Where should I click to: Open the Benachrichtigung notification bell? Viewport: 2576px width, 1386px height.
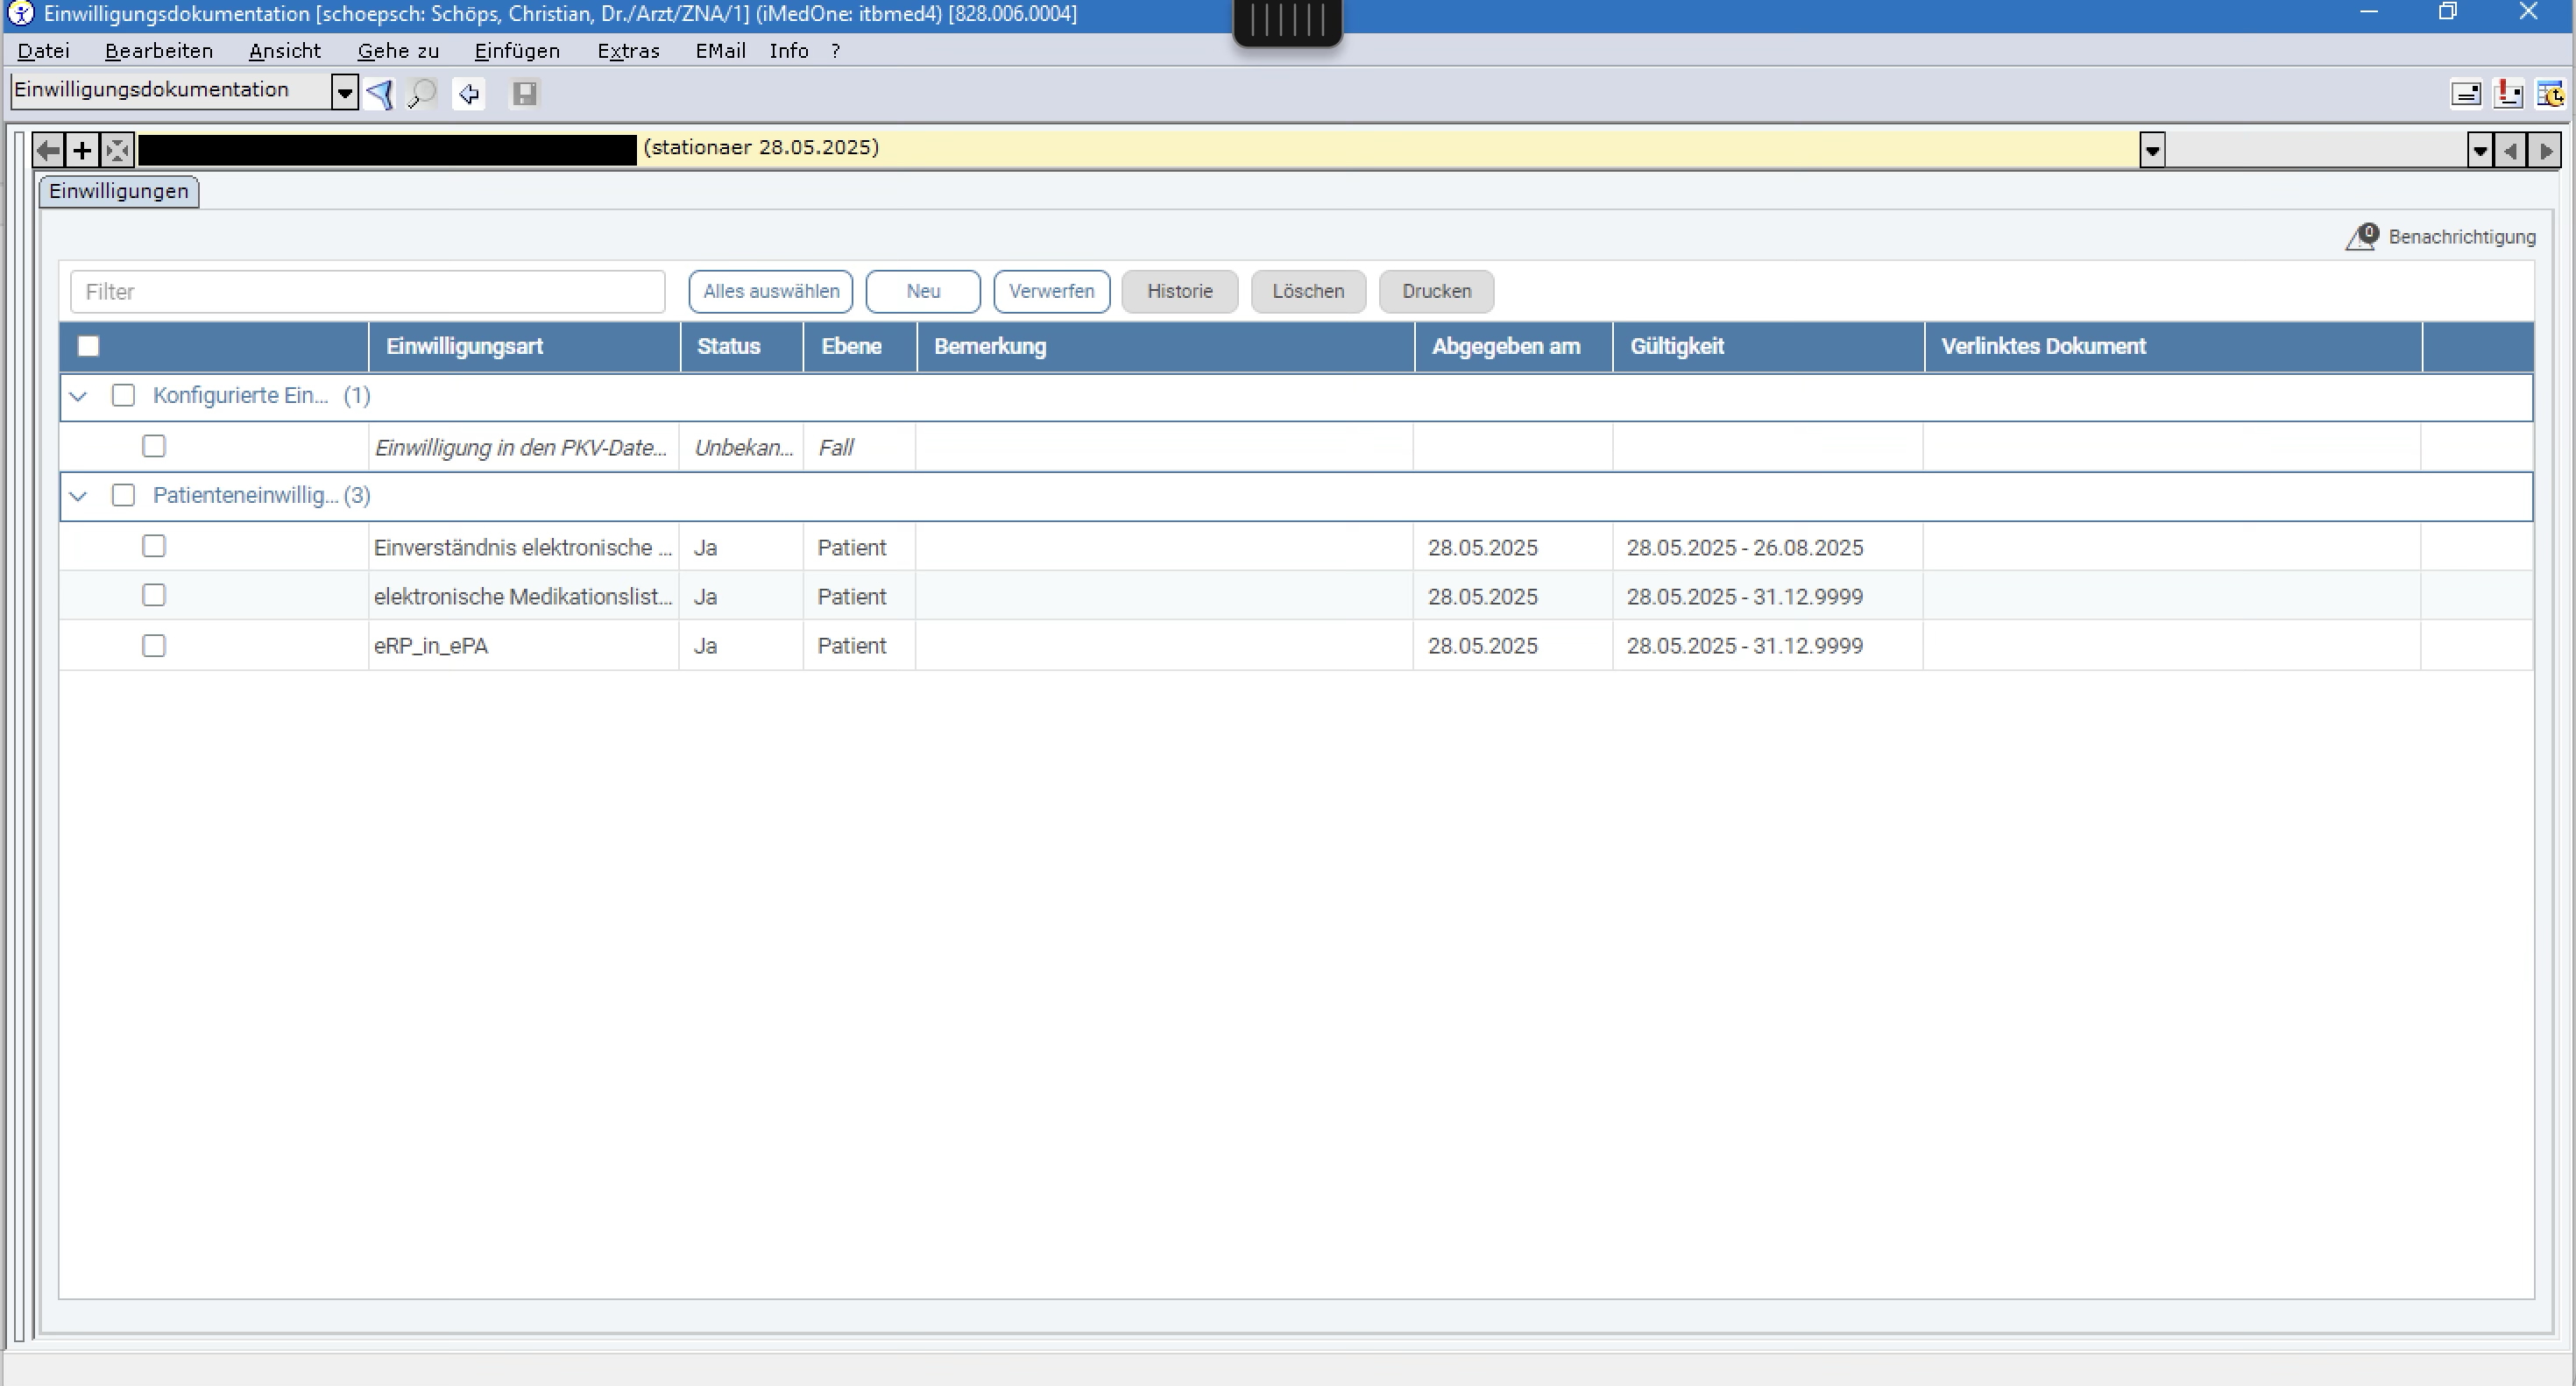[2362, 237]
